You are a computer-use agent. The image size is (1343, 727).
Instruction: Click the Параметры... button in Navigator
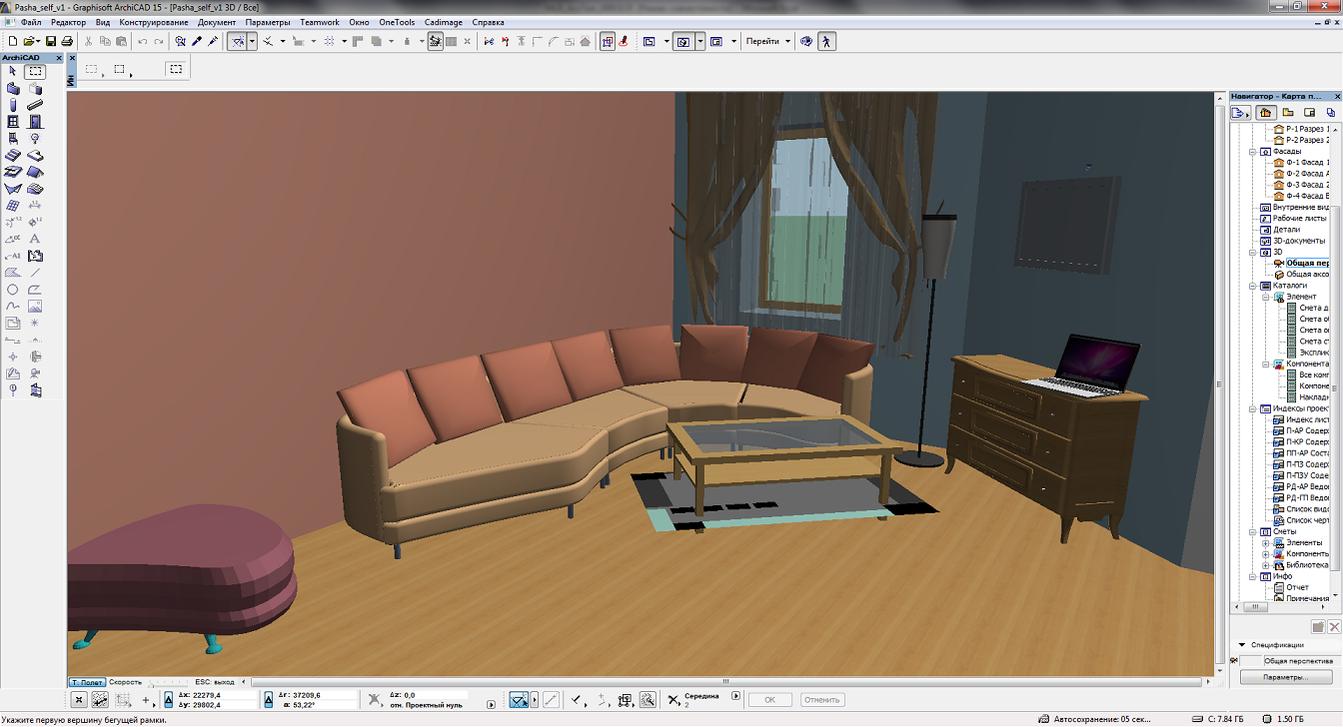(x=1285, y=677)
